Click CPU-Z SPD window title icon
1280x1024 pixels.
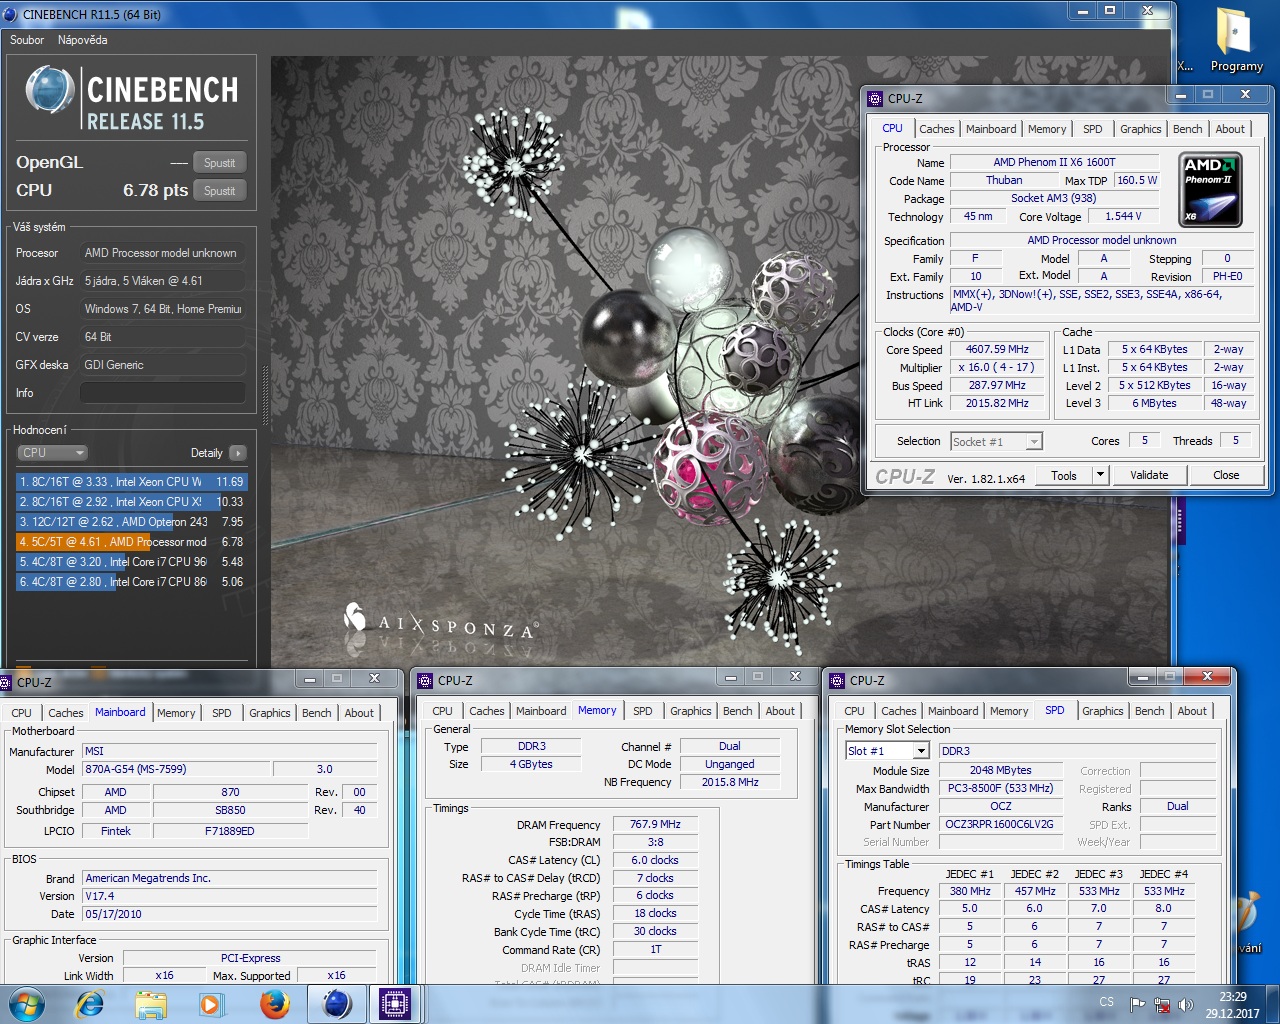(x=837, y=680)
